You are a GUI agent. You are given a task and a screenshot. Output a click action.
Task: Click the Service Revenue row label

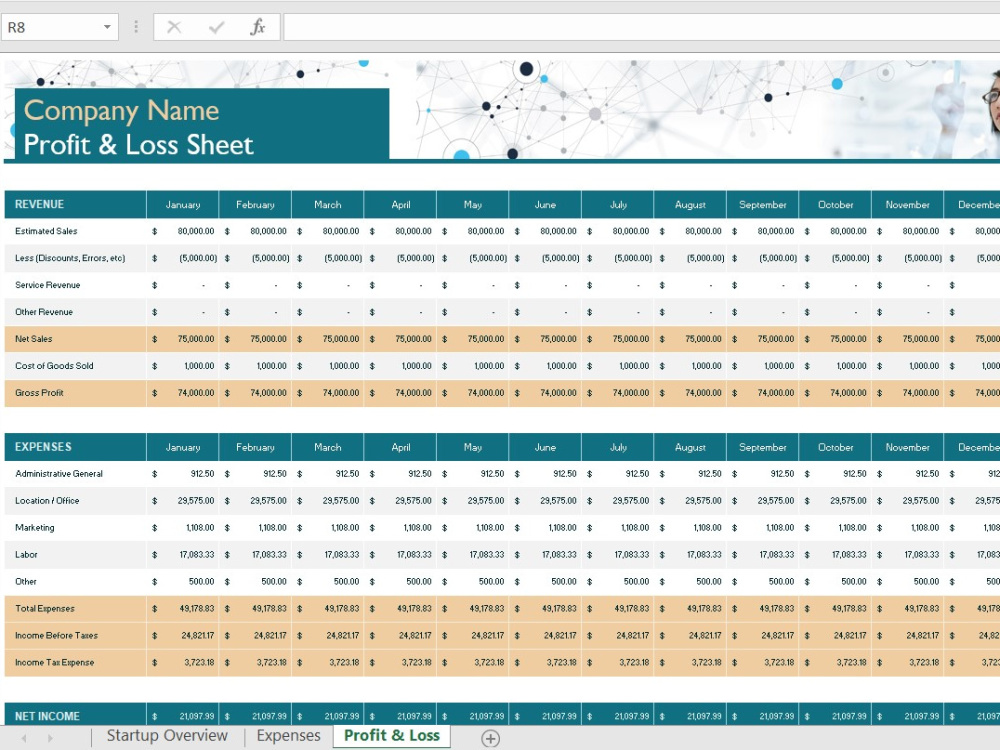[x=48, y=285]
